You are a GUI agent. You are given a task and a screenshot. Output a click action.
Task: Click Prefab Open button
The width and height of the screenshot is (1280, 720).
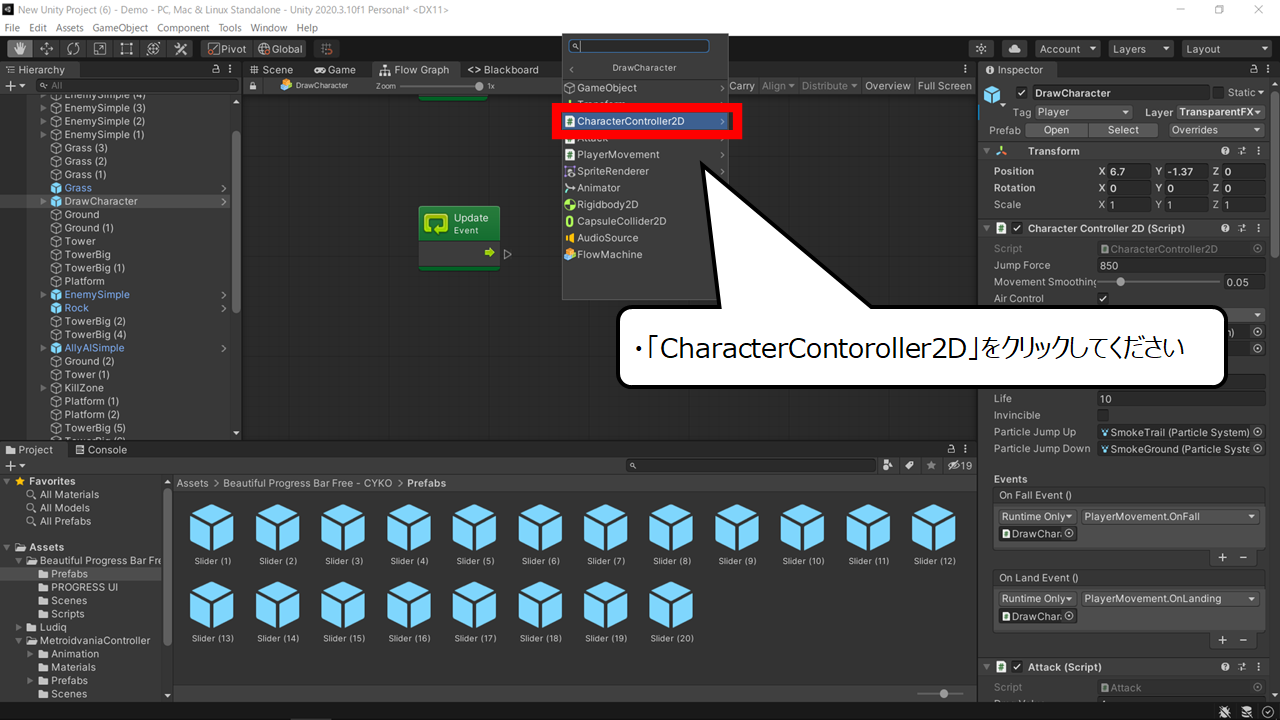click(1056, 130)
